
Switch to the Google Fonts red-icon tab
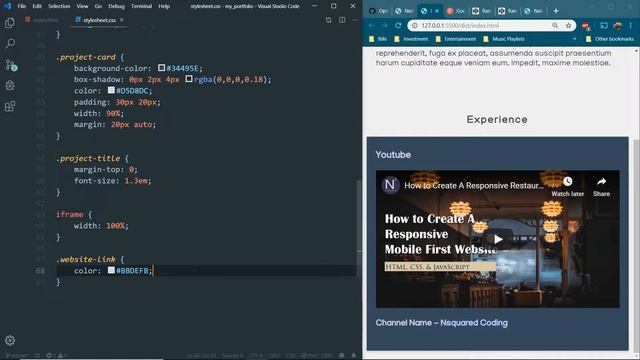pyautogui.click(x=456, y=11)
